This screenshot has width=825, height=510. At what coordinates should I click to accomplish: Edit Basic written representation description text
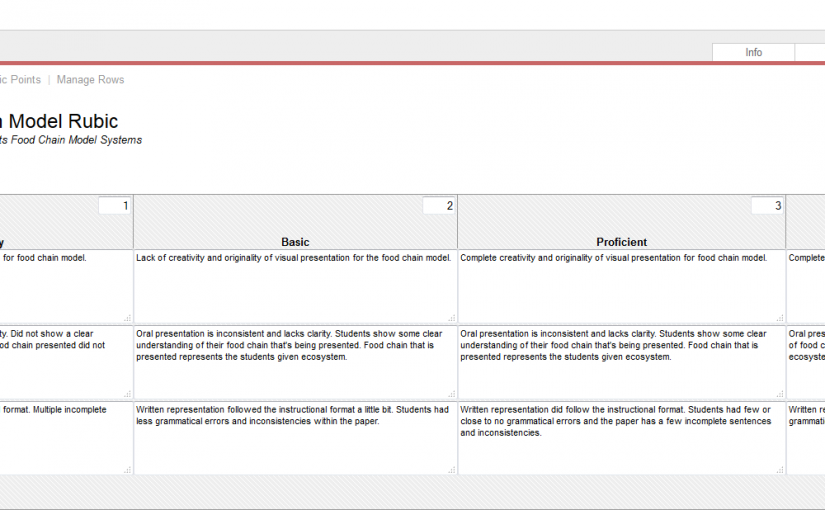295,437
